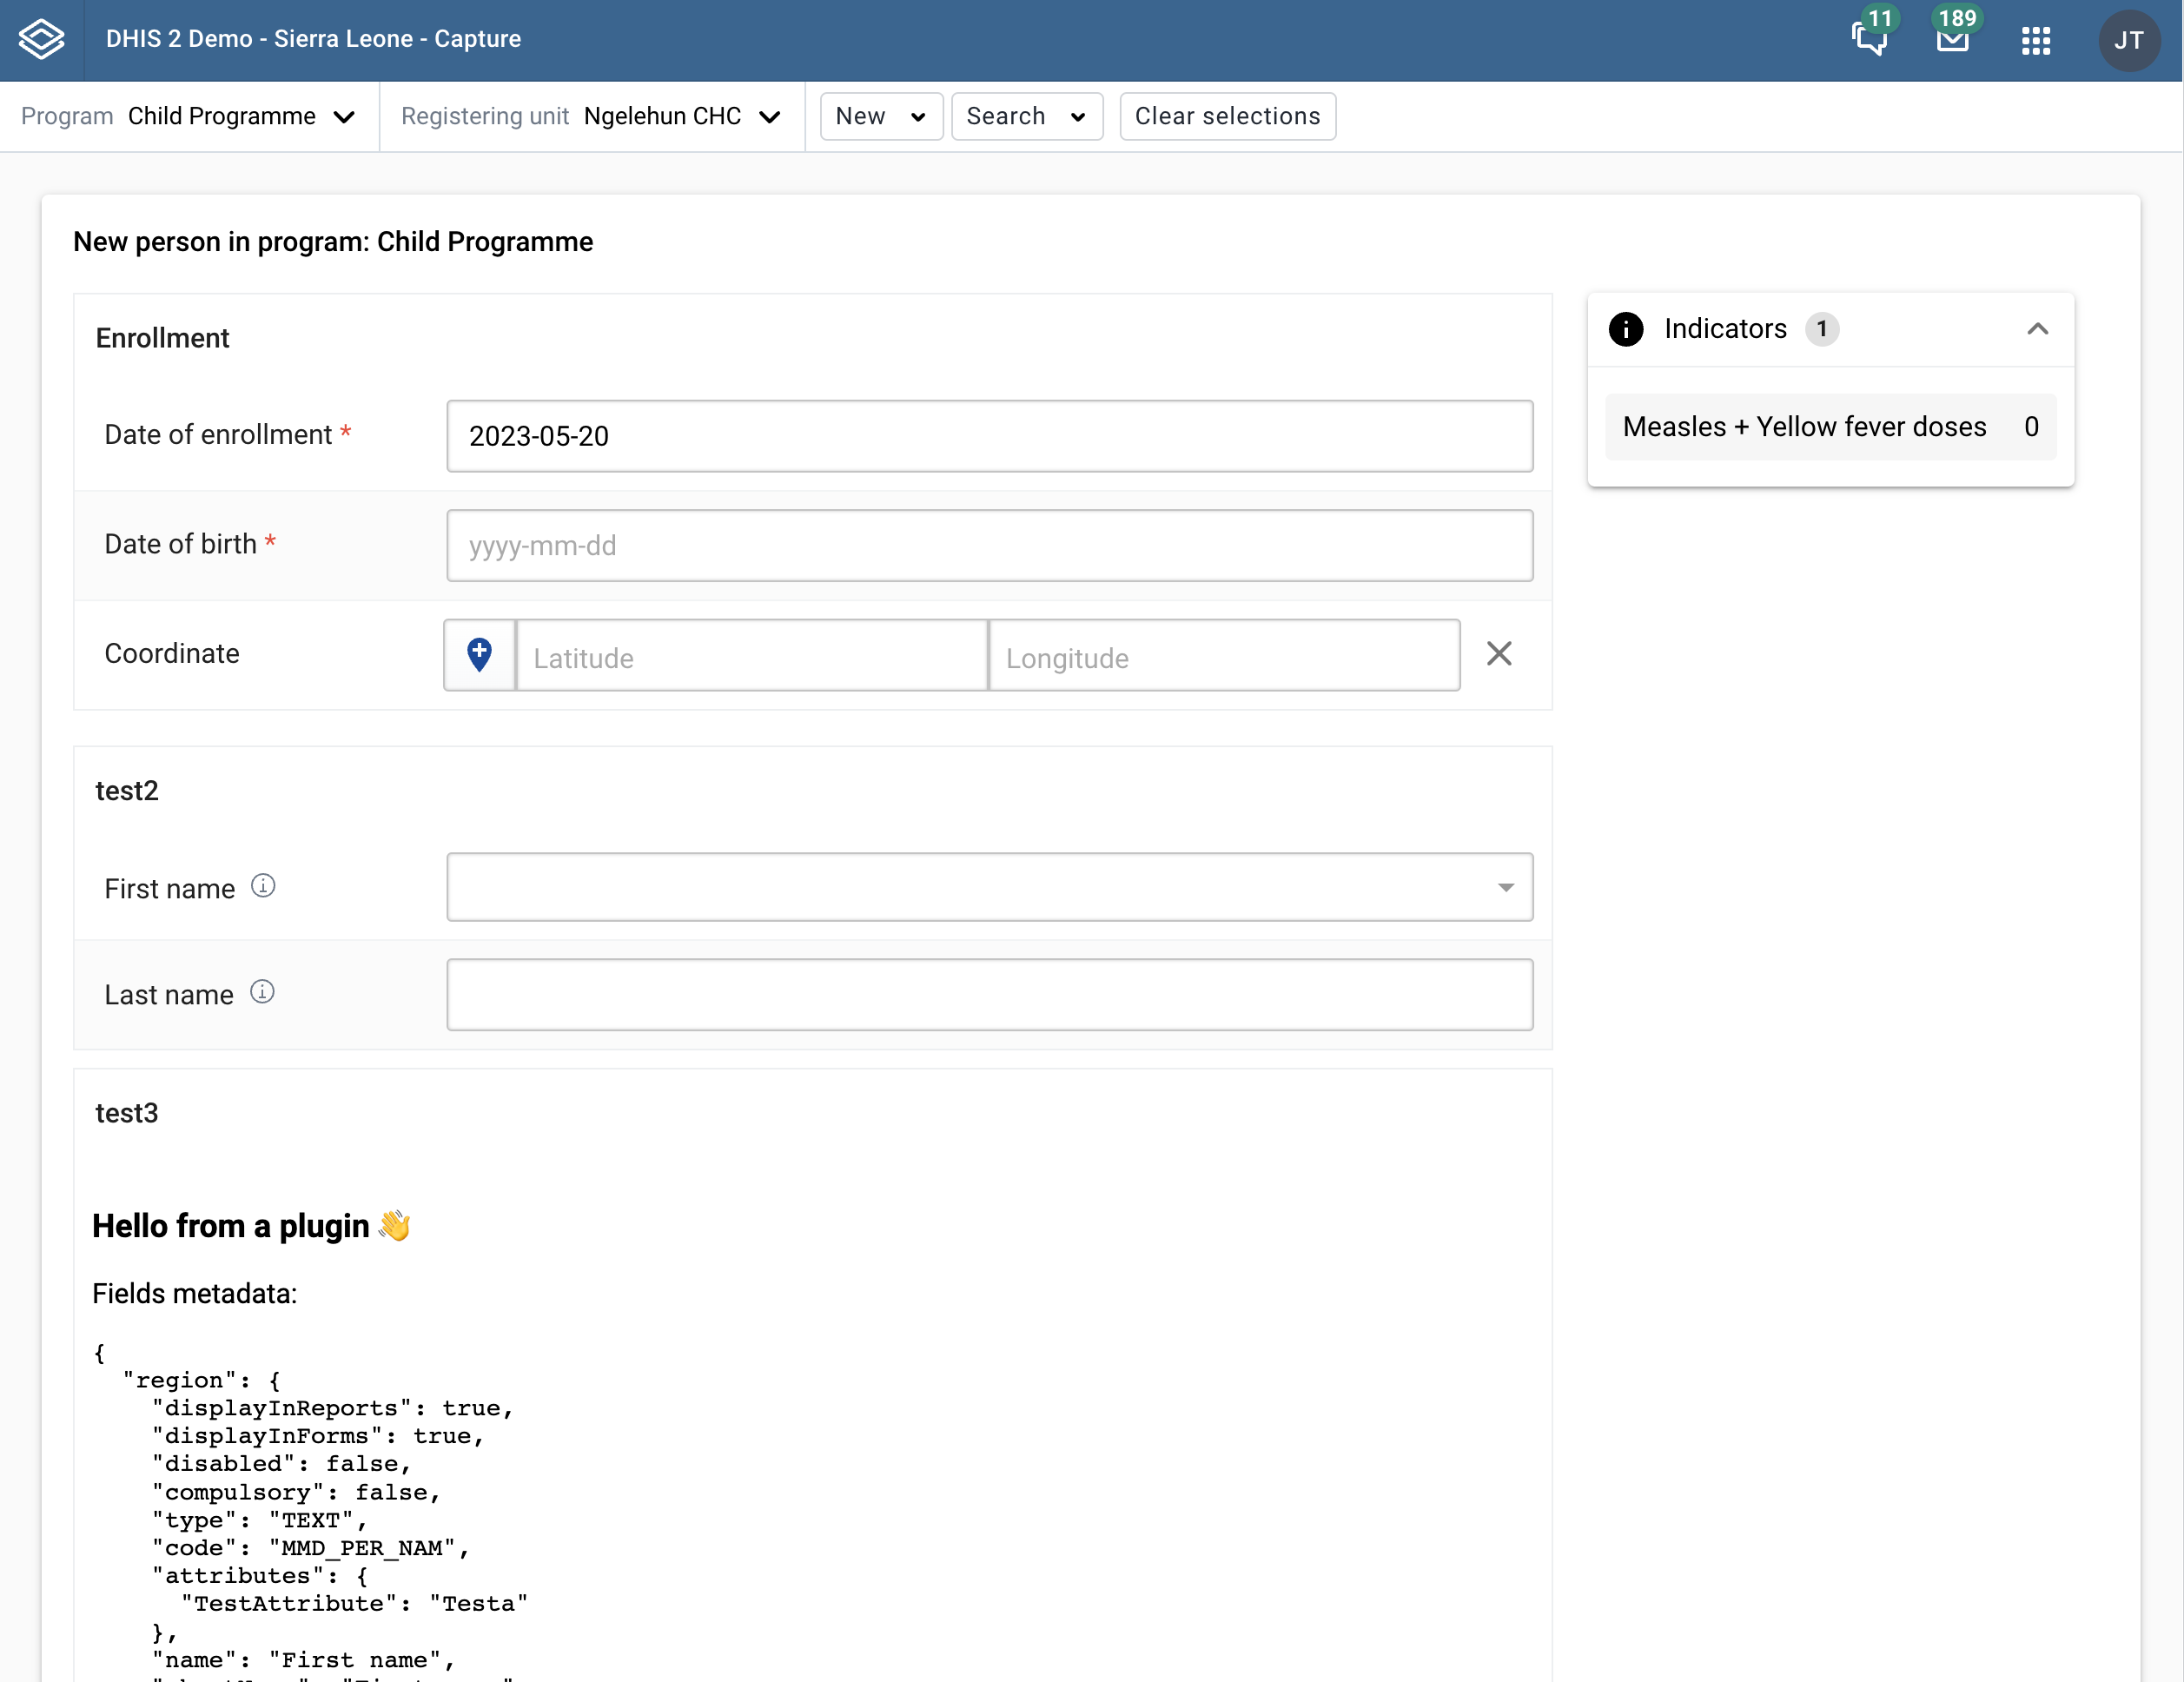Click the DHIS2 logo icon
This screenshot has height=1682, width=2184.
tap(41, 39)
